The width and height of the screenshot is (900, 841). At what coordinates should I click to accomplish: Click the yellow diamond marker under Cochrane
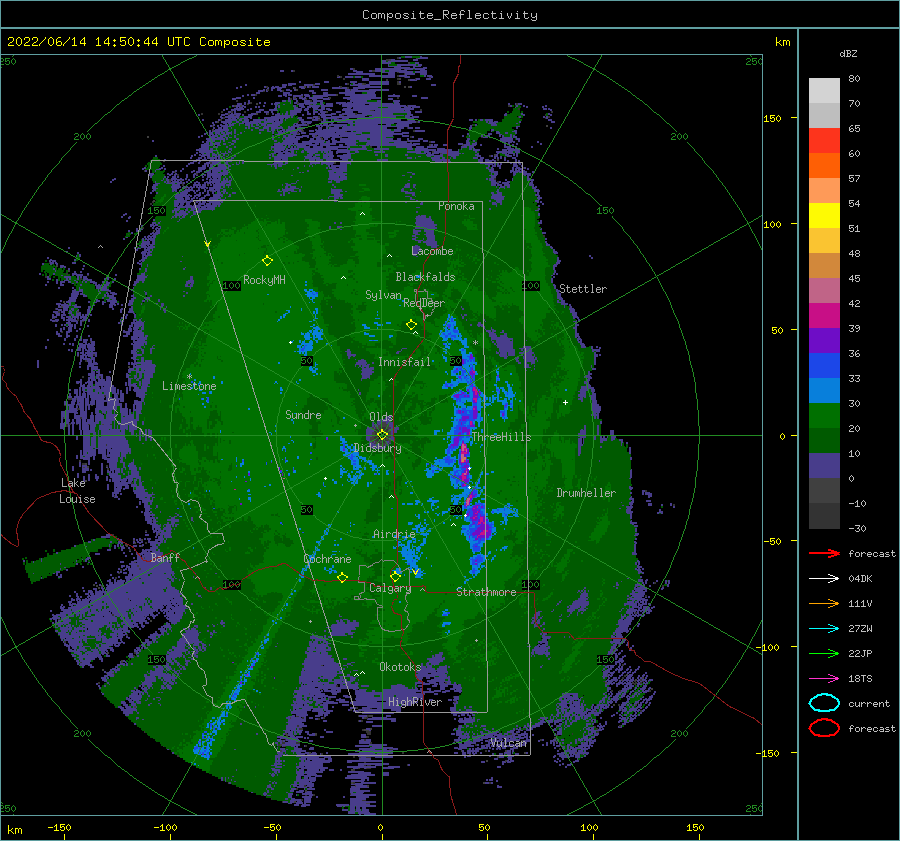point(342,578)
